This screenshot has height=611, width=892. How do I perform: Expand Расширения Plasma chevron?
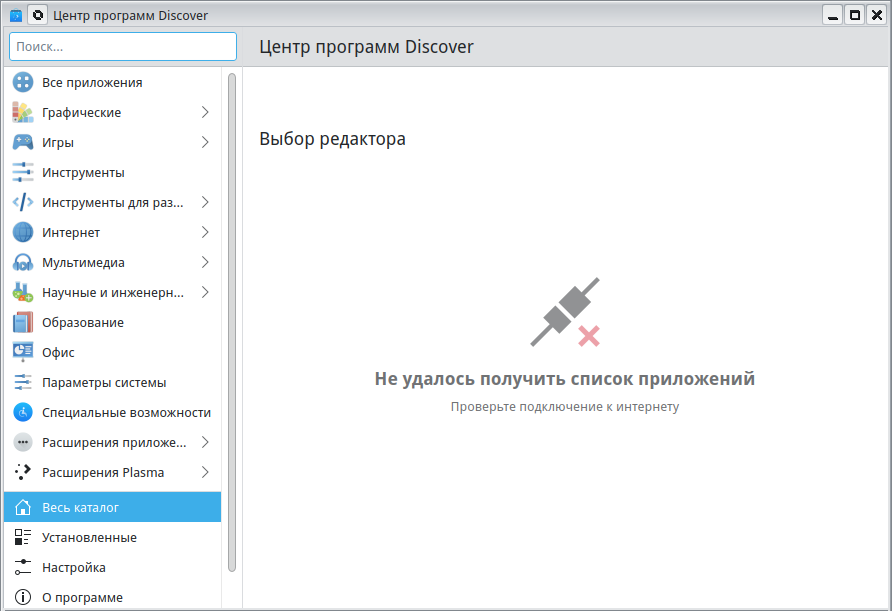205,472
